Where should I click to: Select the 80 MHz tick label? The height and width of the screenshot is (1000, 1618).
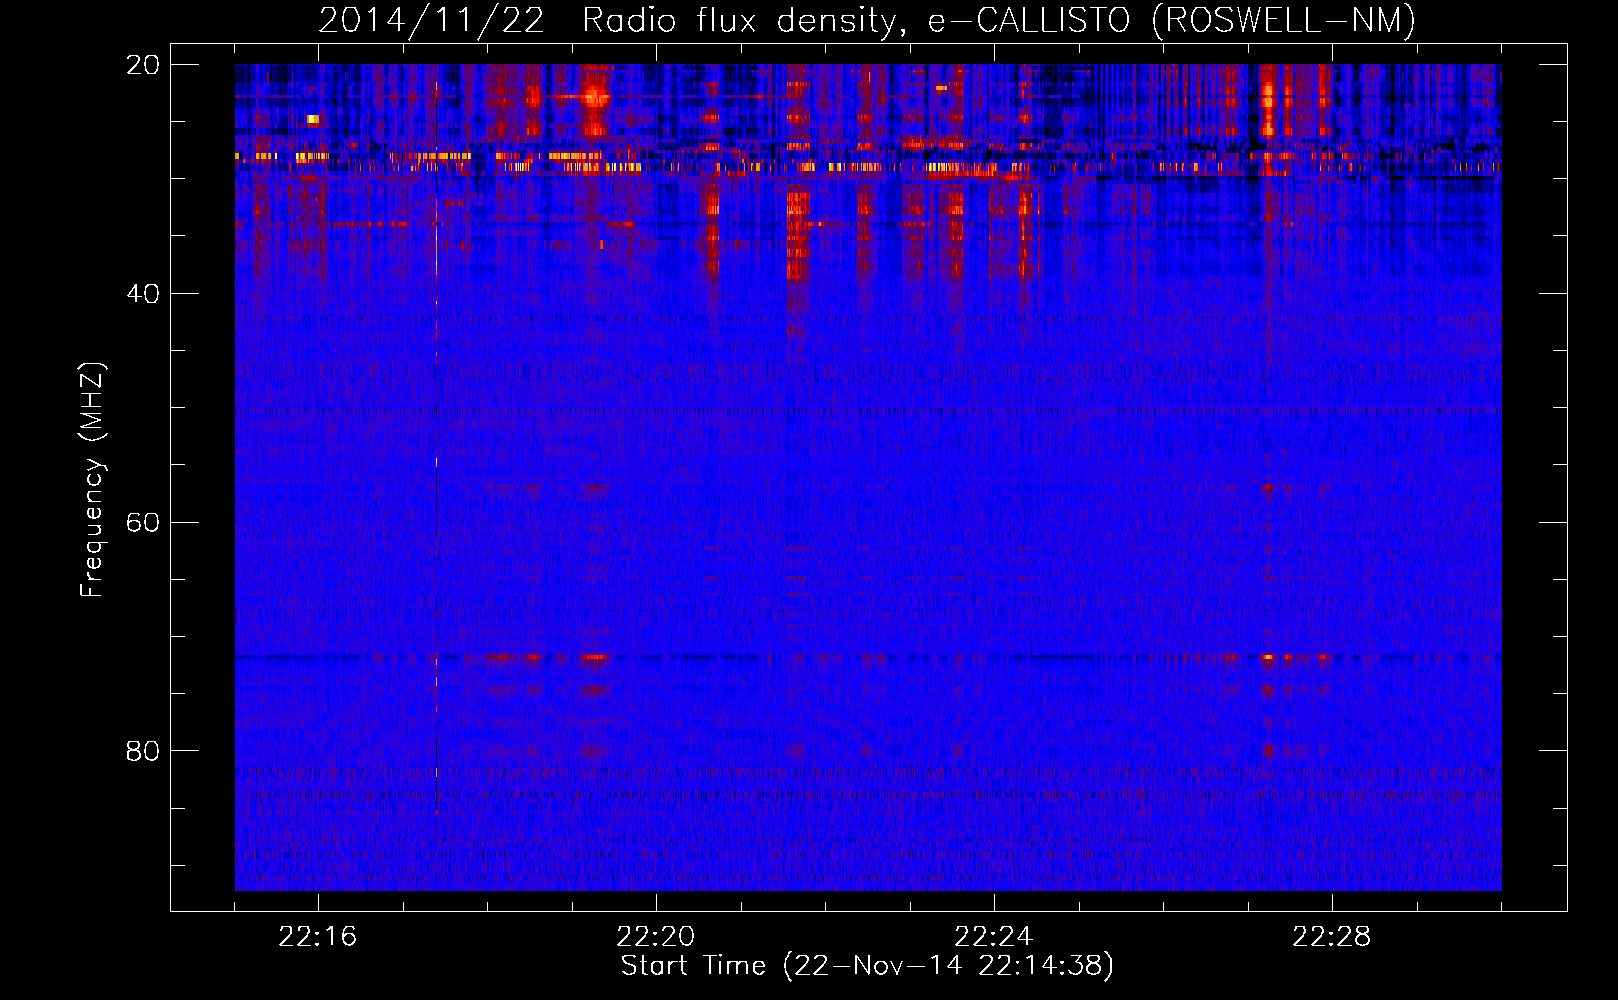point(143,751)
